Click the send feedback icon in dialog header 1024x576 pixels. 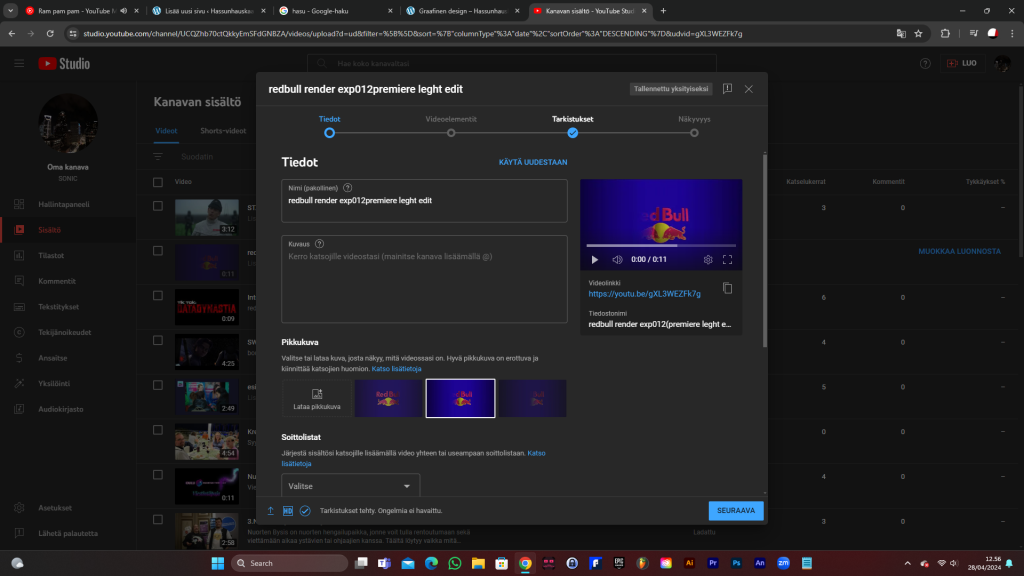(727, 89)
